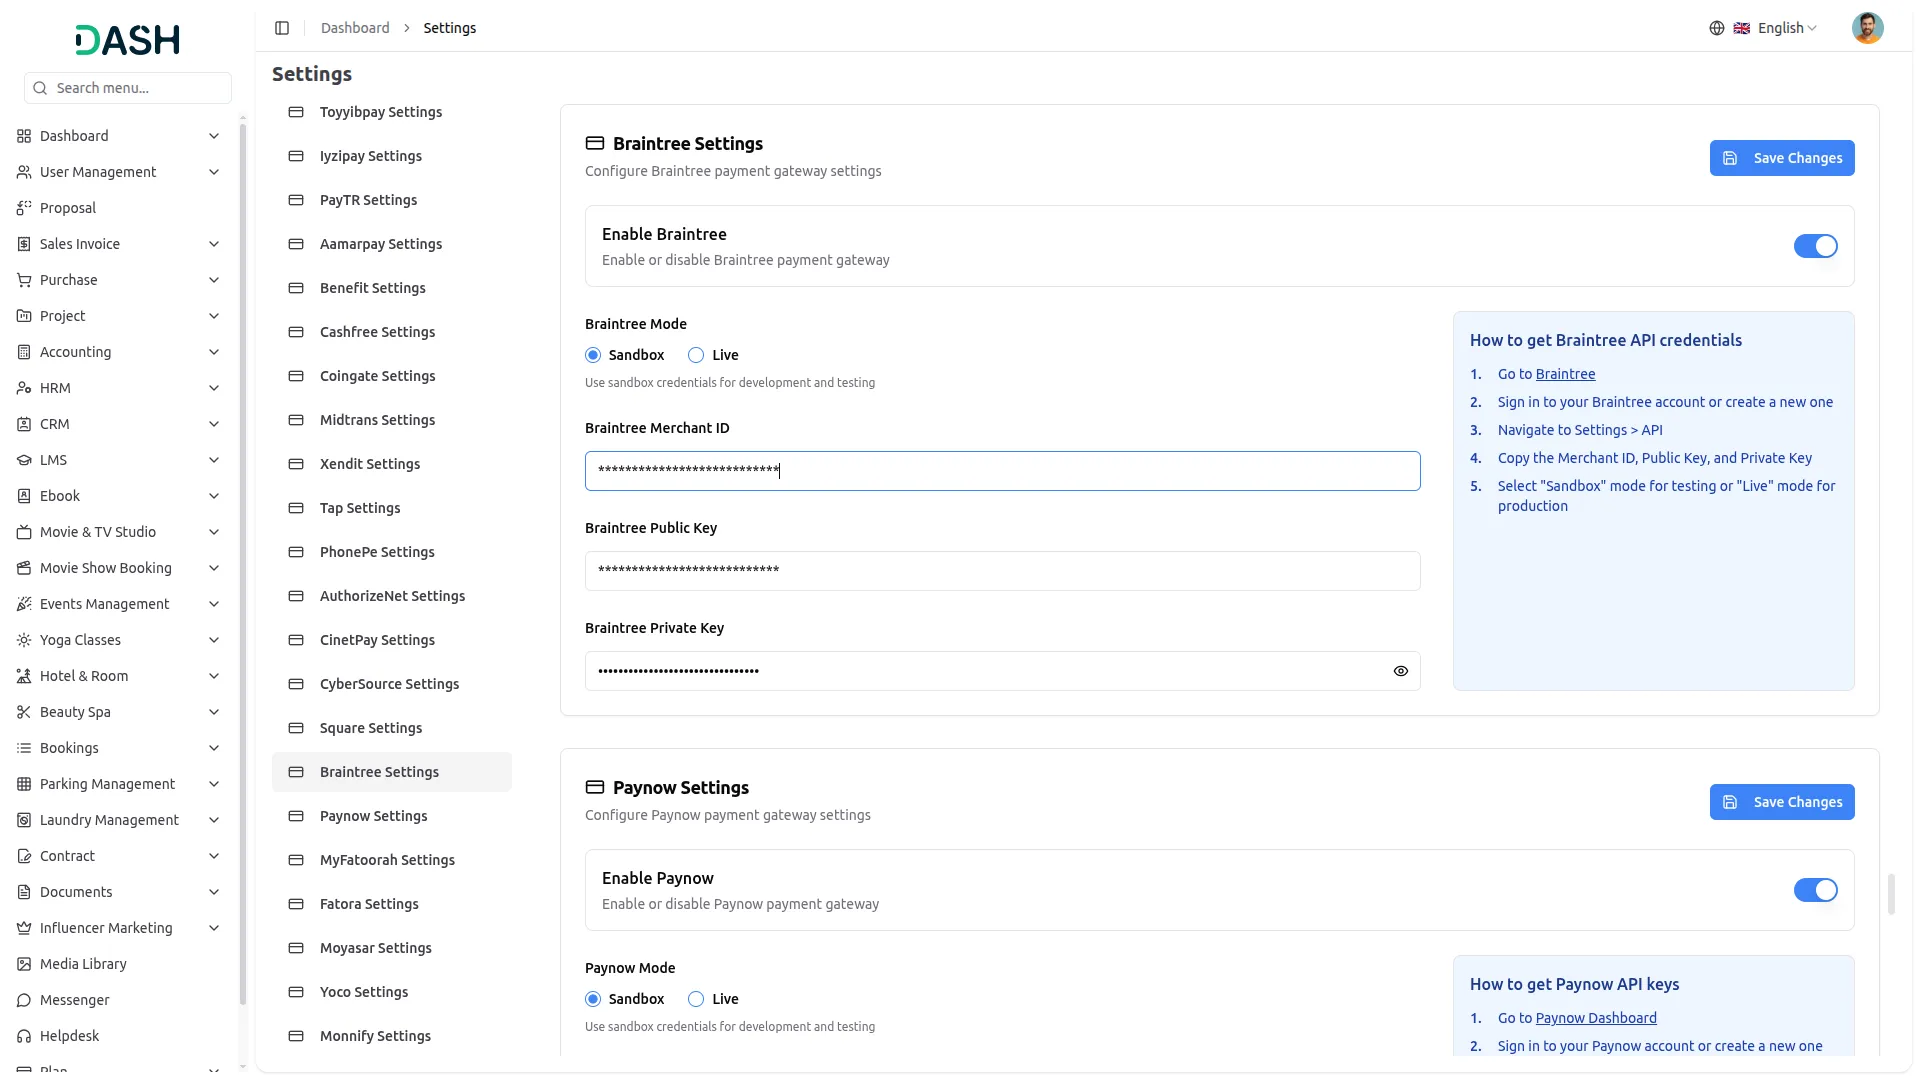Viewport: 1920px width, 1080px height.
Task: Click the settings page scrollbar thumb
Action: (1891, 894)
